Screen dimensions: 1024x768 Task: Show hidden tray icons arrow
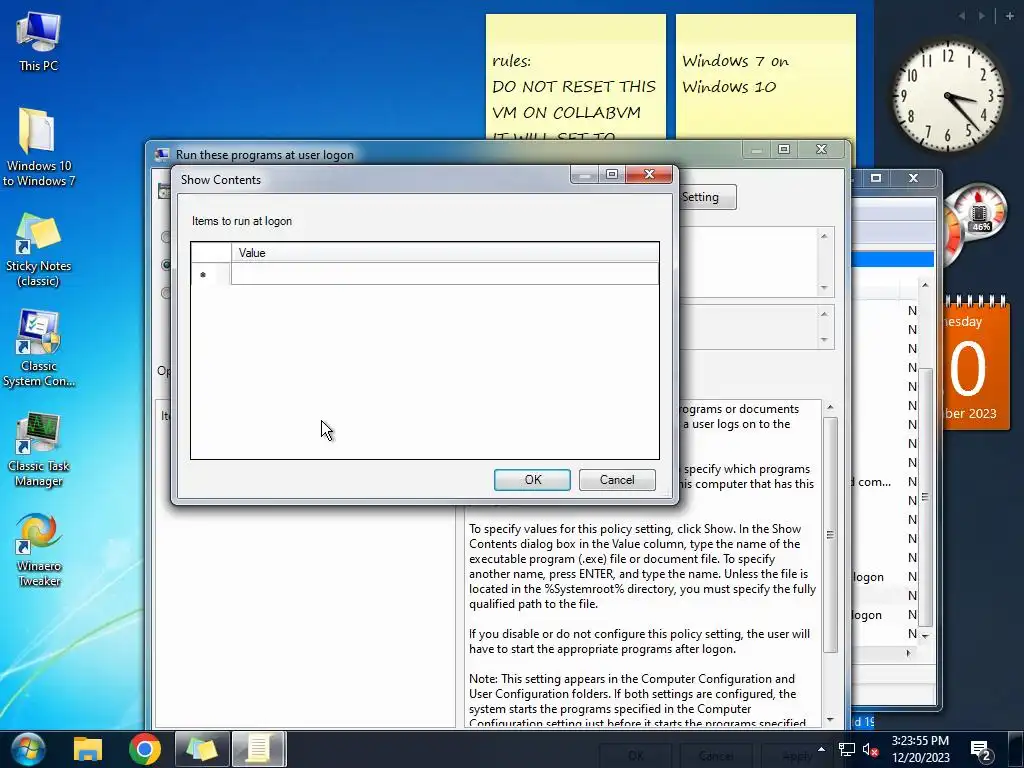[822, 749]
